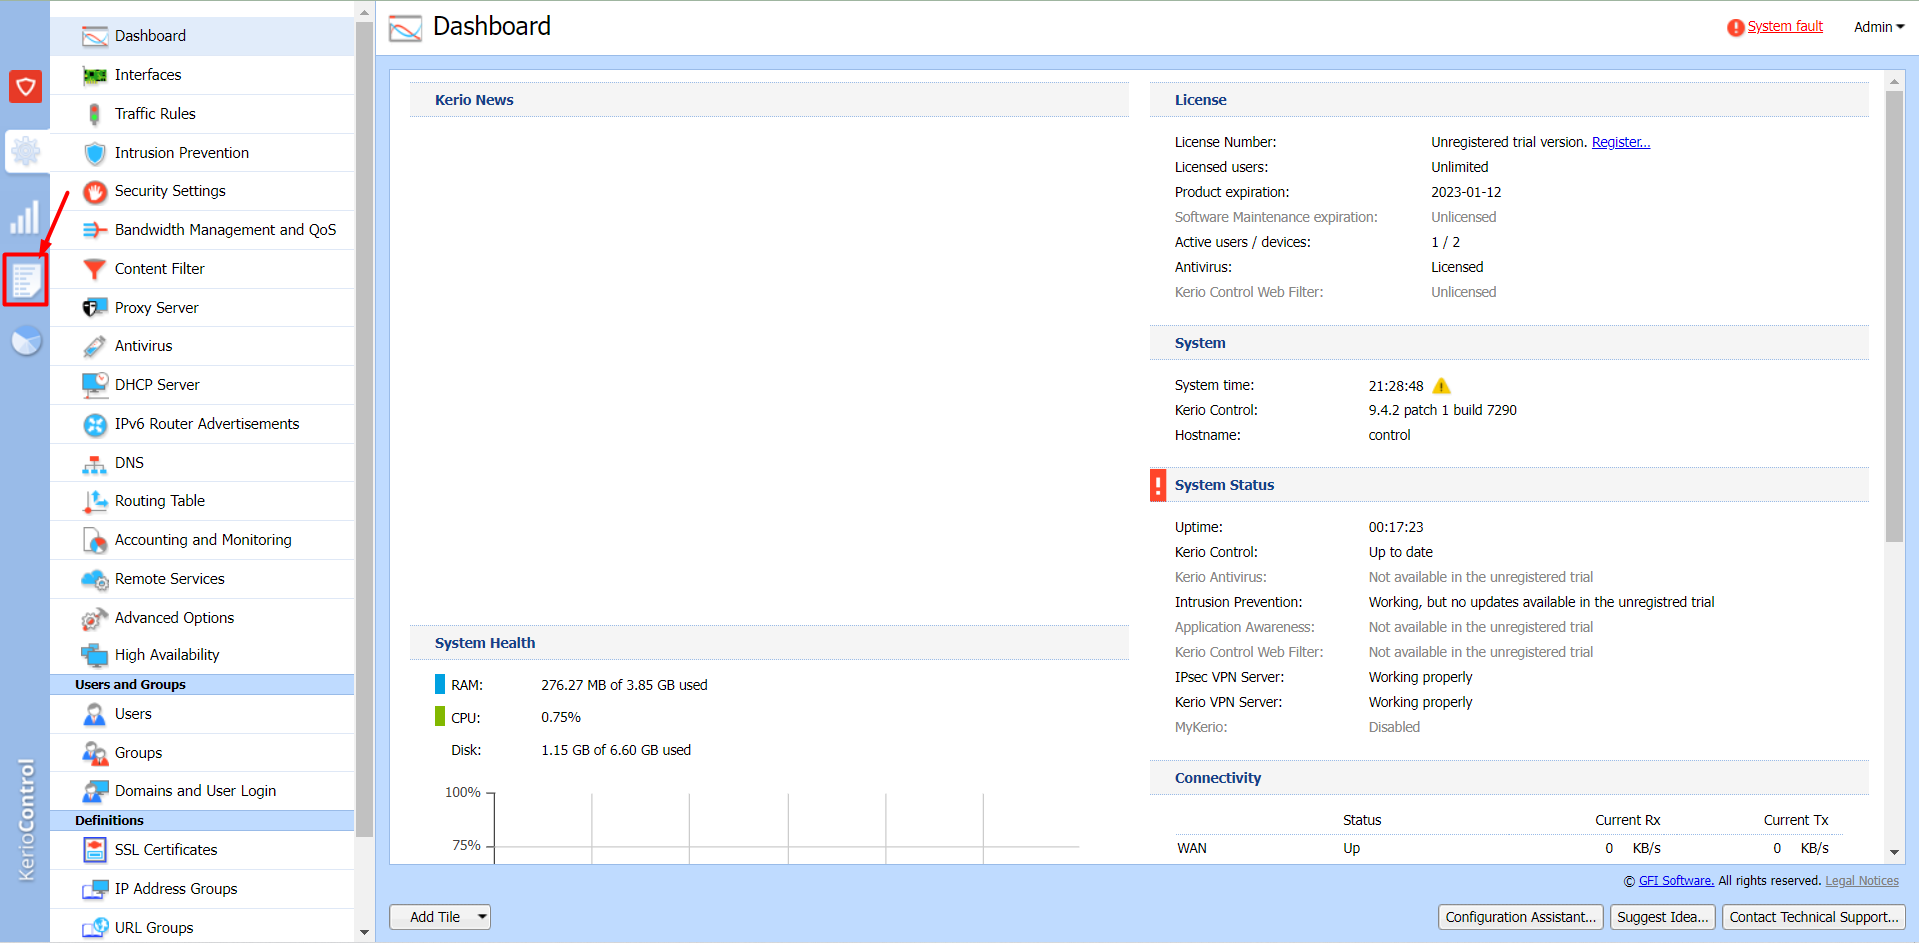
Task: Open the pie-chart reports icon in left rail
Action: (26, 341)
